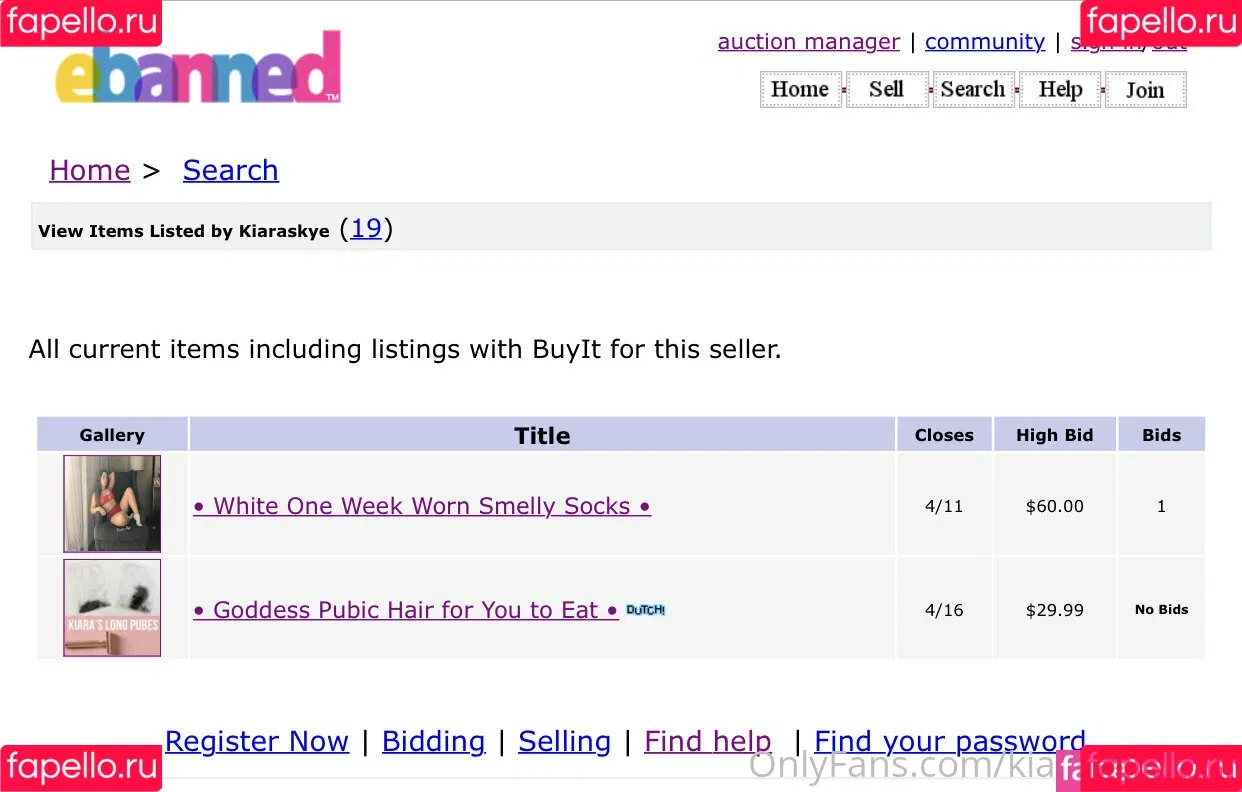Click the Find your password link
This screenshot has width=1242, height=792.
[x=950, y=742]
